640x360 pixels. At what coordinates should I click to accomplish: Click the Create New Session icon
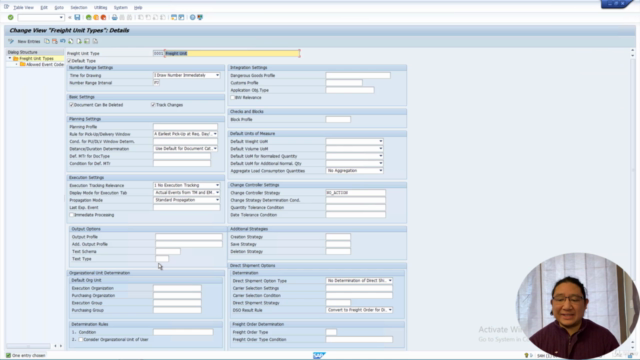(x=174, y=18)
